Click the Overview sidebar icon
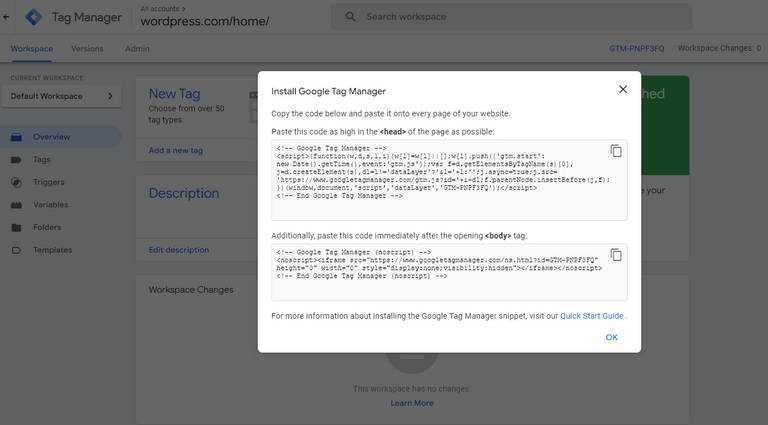The width and height of the screenshot is (768, 425). pyautogui.click(x=16, y=137)
